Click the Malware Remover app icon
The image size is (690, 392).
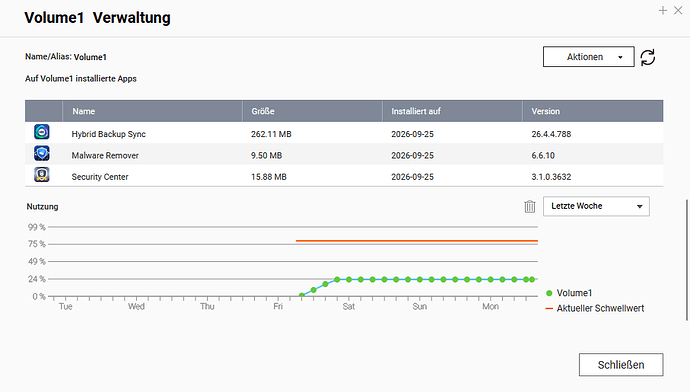click(x=42, y=154)
